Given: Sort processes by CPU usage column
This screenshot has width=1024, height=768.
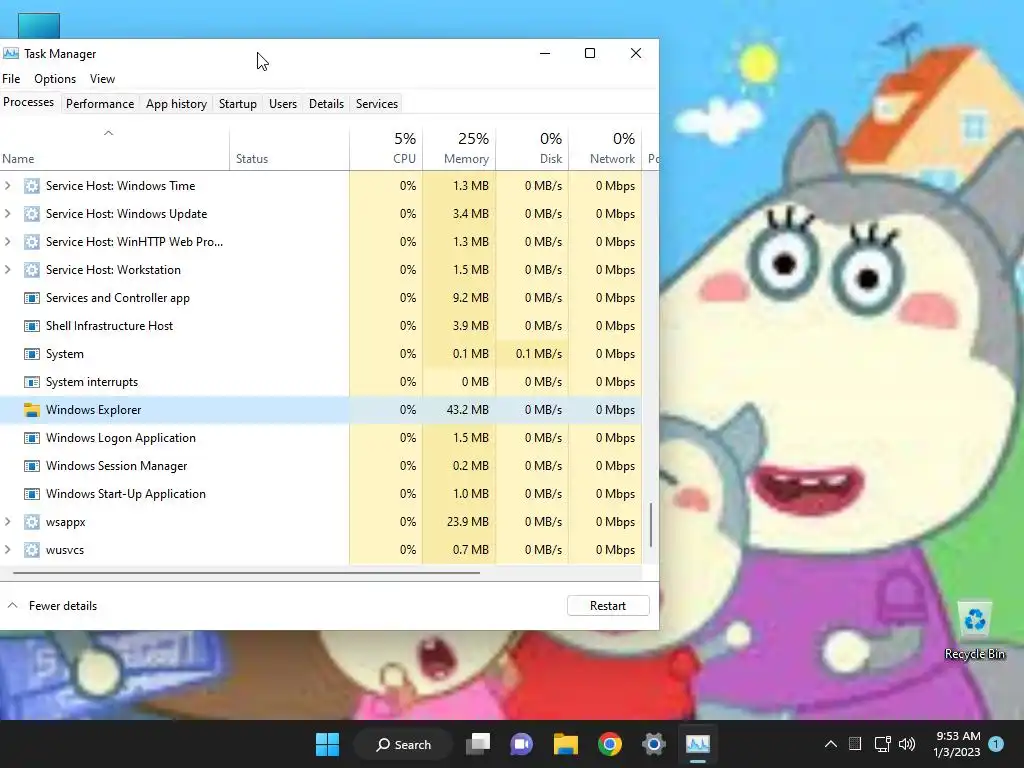Looking at the screenshot, I should 386,149.
